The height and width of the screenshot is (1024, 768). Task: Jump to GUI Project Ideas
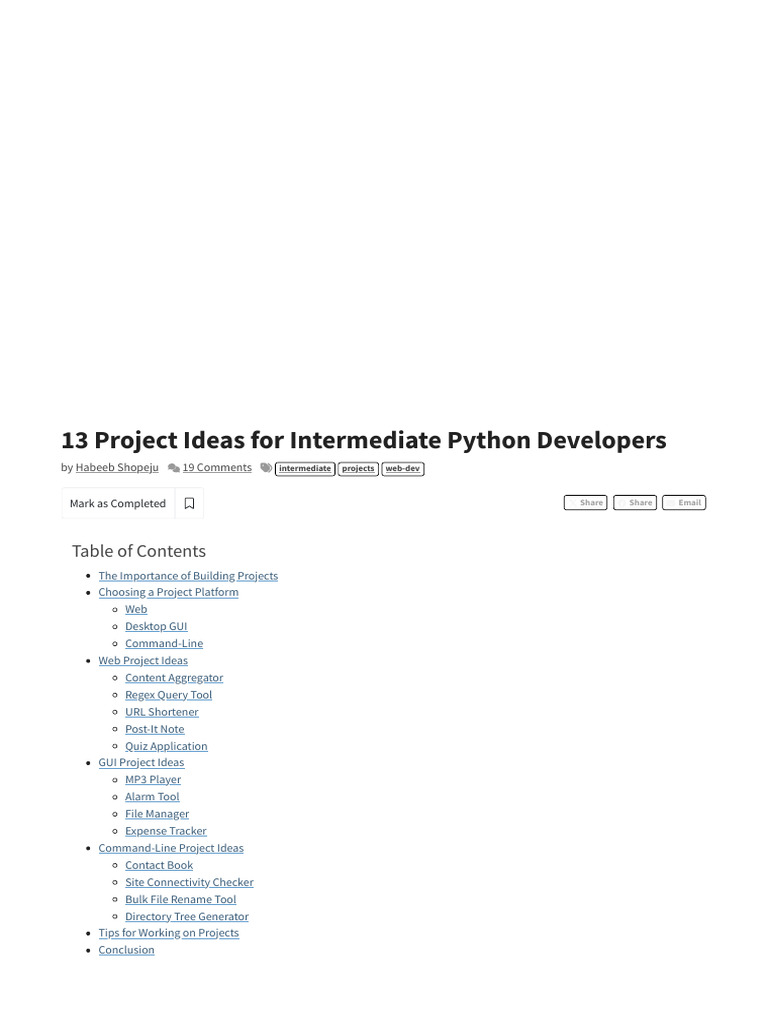[x=141, y=763]
